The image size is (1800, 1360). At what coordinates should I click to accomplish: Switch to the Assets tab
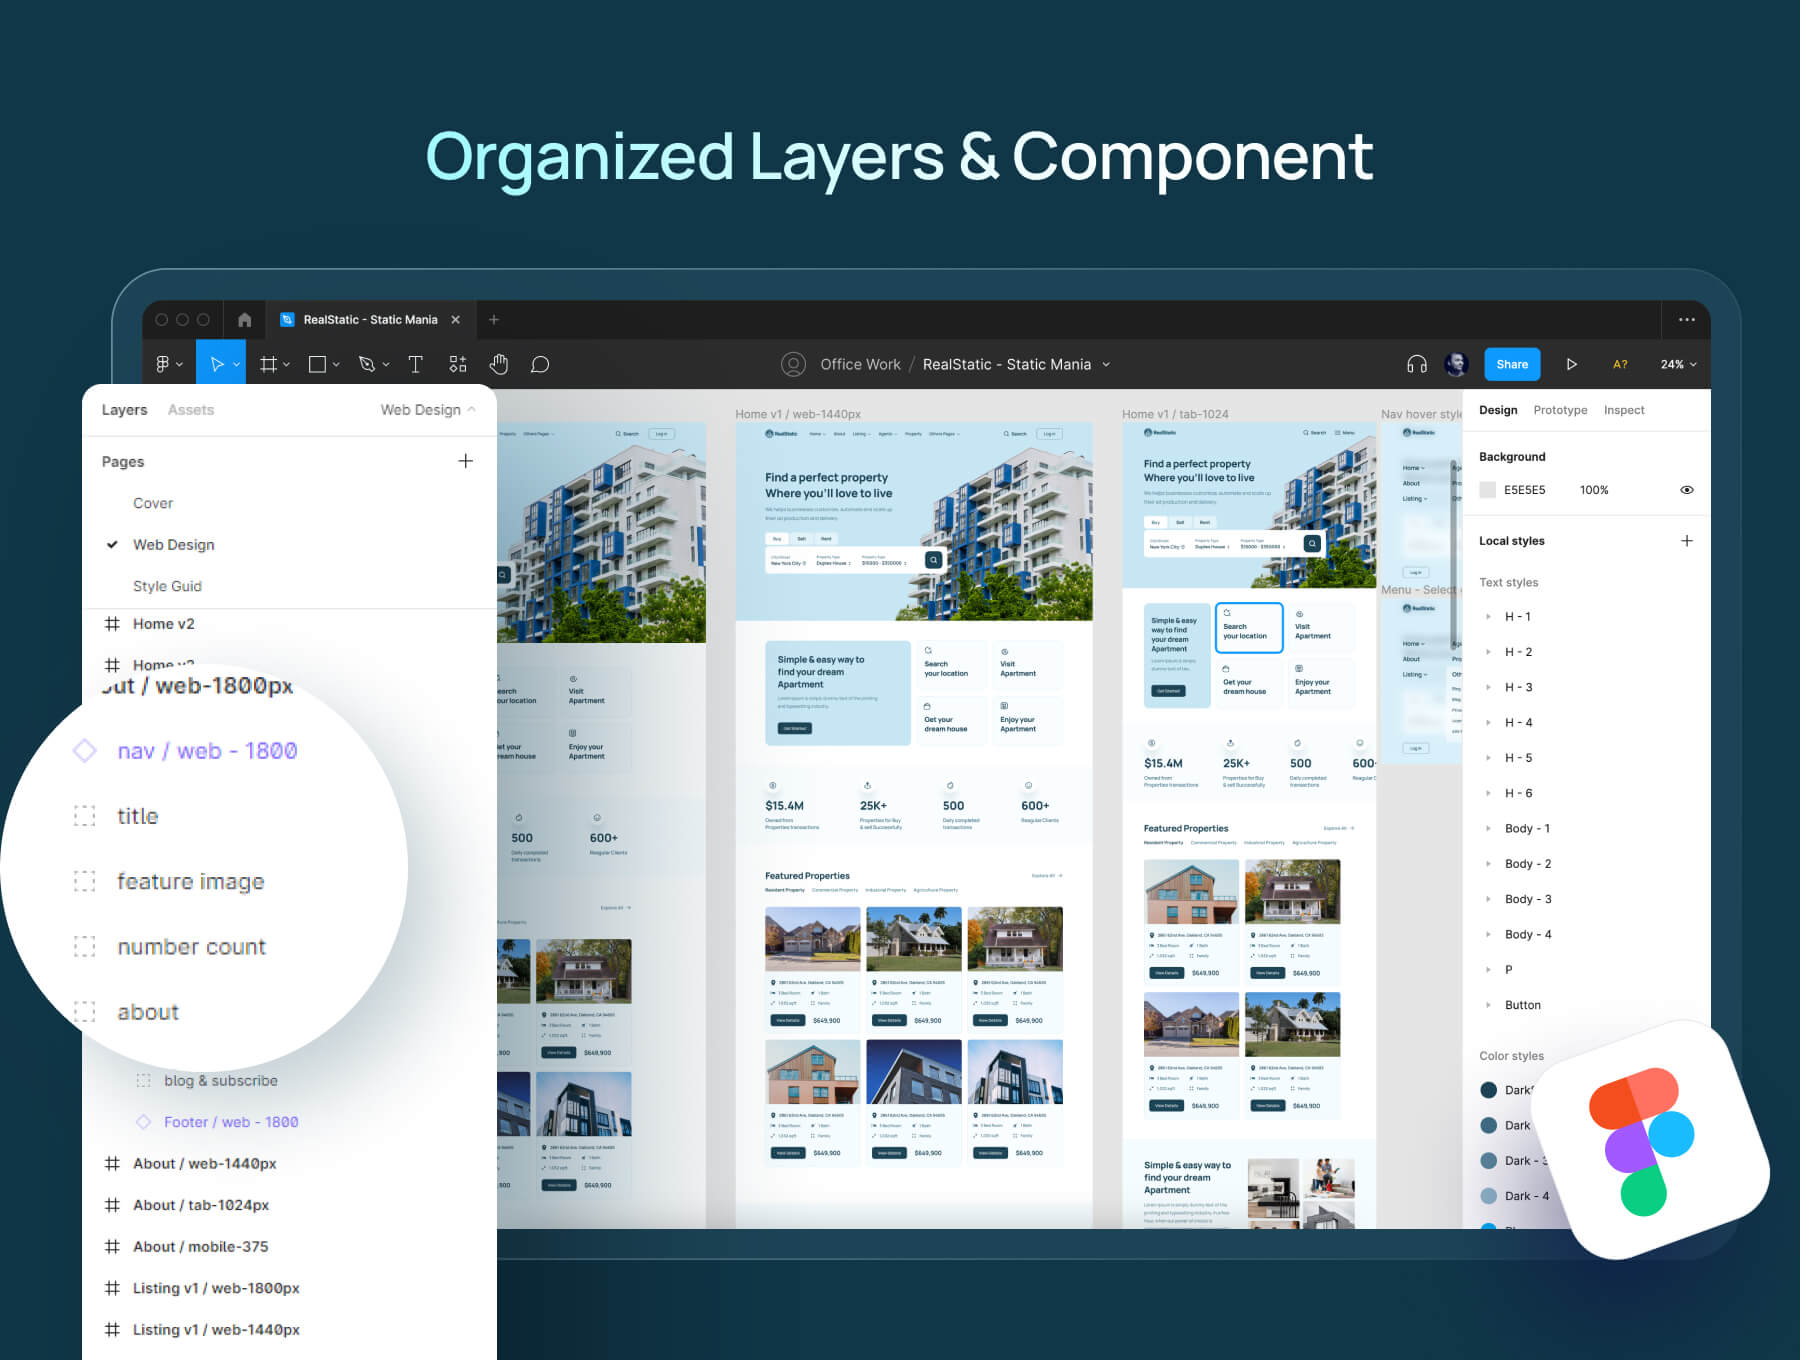191,410
